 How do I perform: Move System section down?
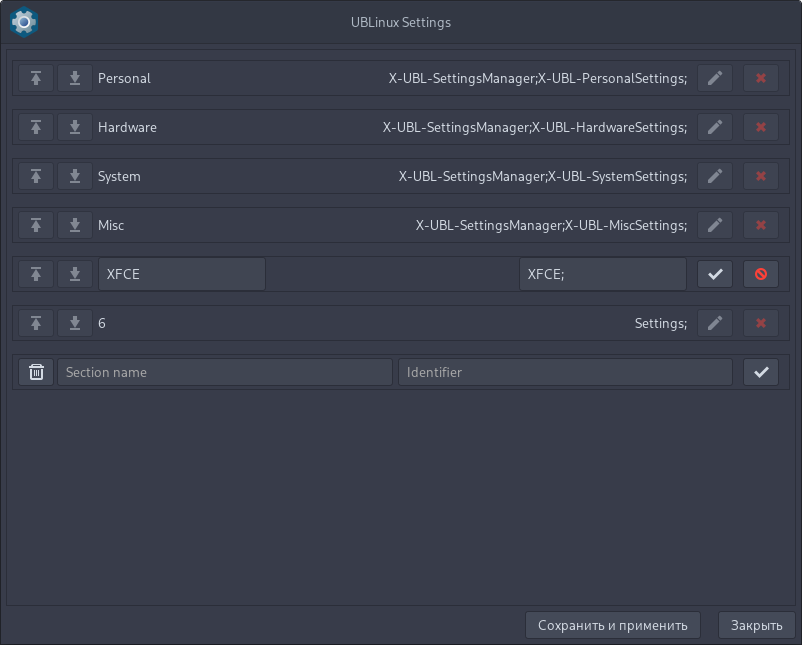(x=75, y=176)
